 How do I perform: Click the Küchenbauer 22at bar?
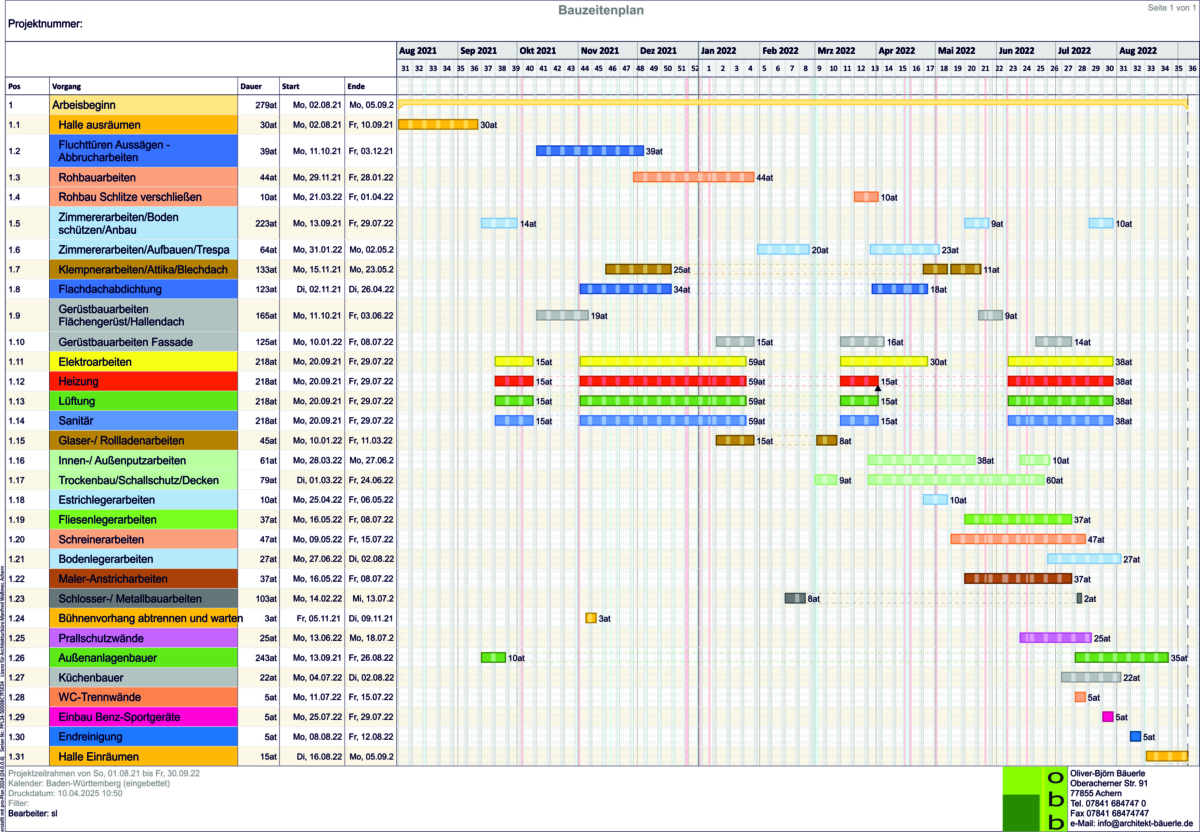pos(1091,677)
